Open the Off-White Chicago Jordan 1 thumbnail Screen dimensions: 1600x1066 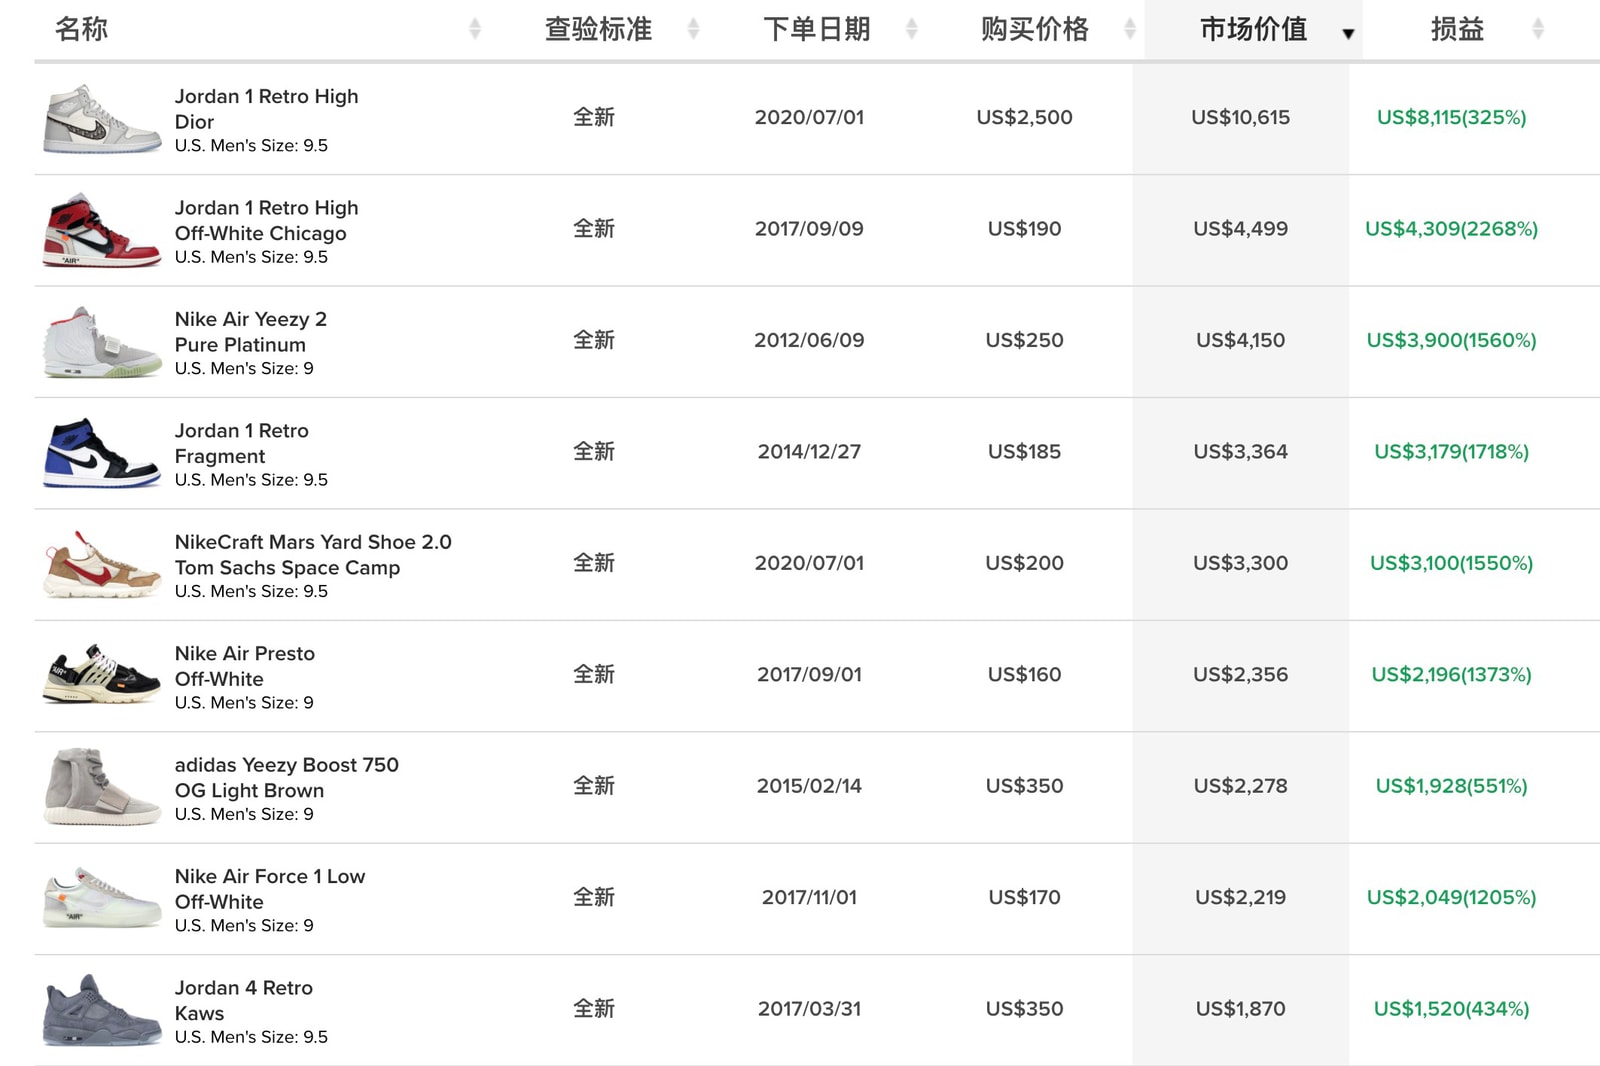coord(100,229)
